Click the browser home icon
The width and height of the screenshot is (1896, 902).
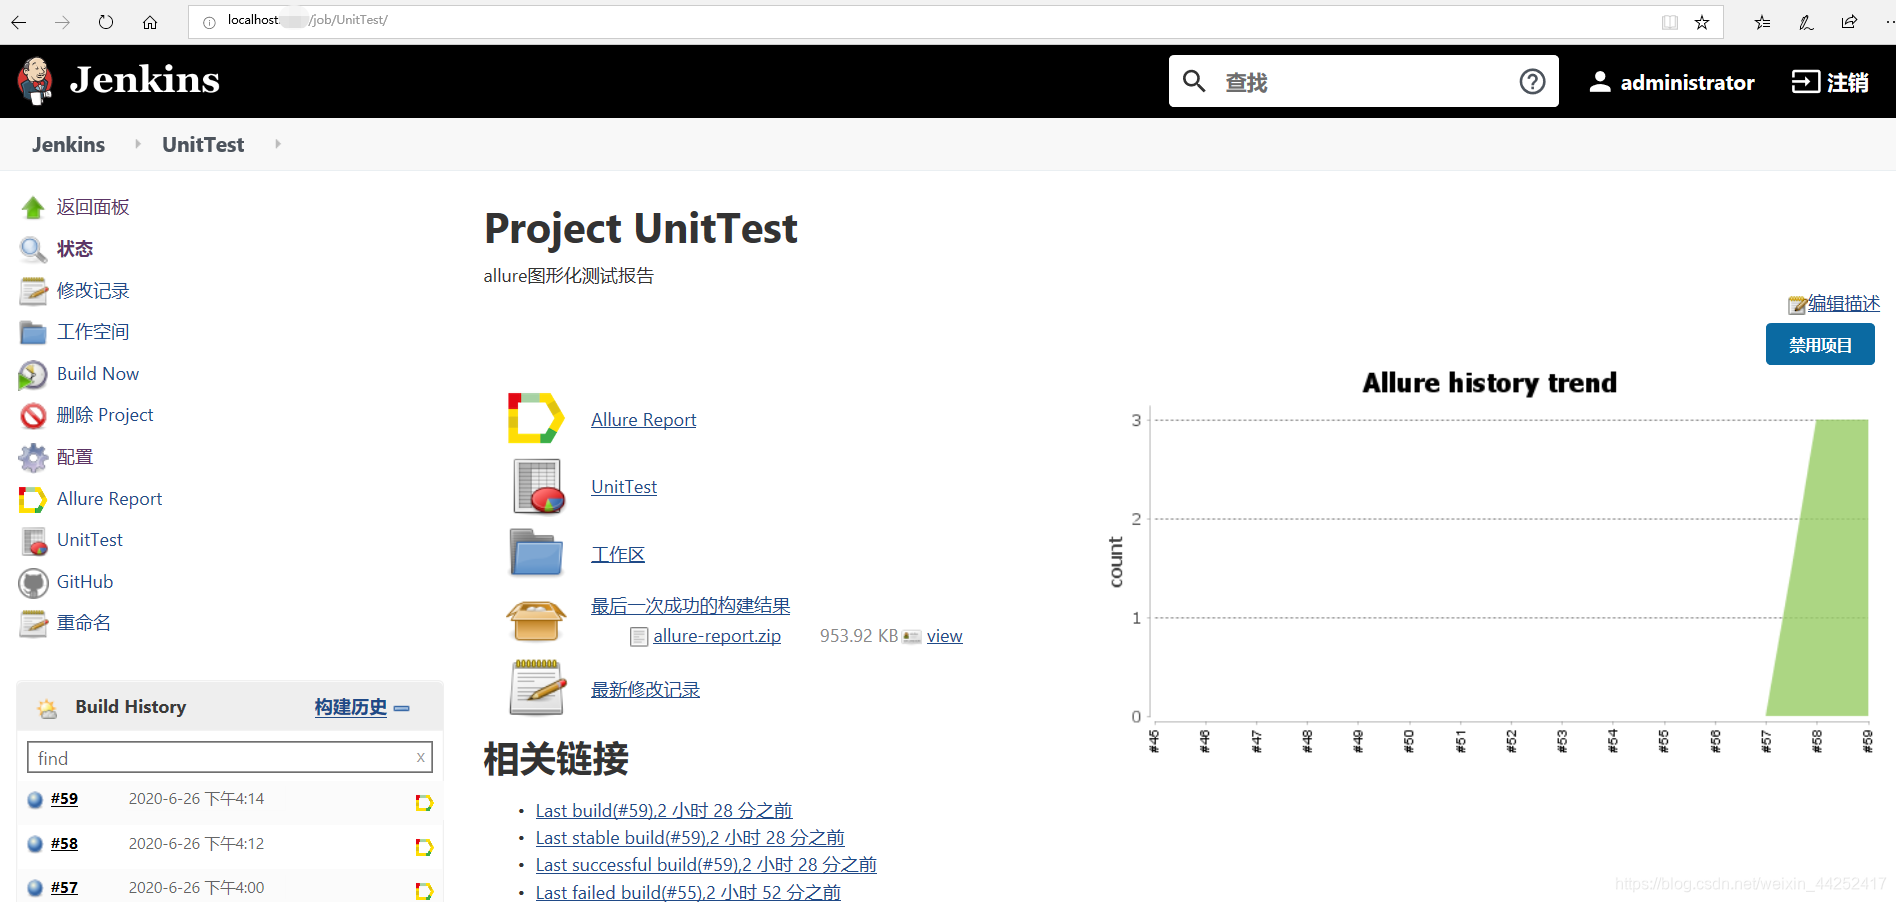tap(150, 22)
